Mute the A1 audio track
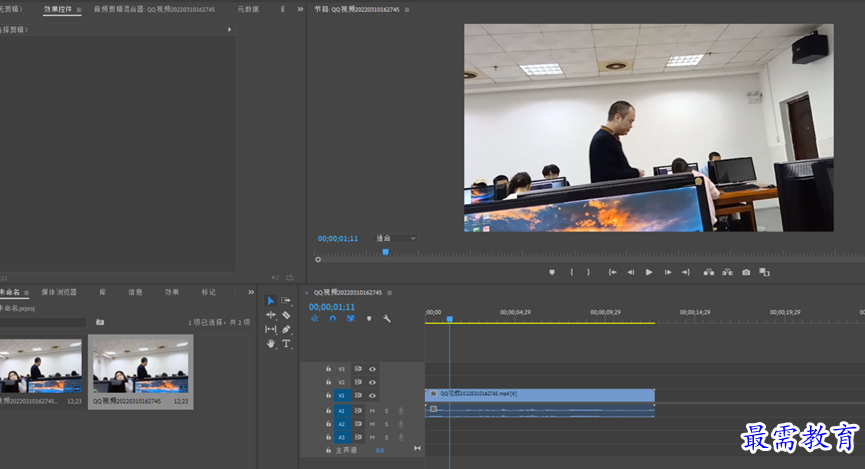 click(x=372, y=411)
